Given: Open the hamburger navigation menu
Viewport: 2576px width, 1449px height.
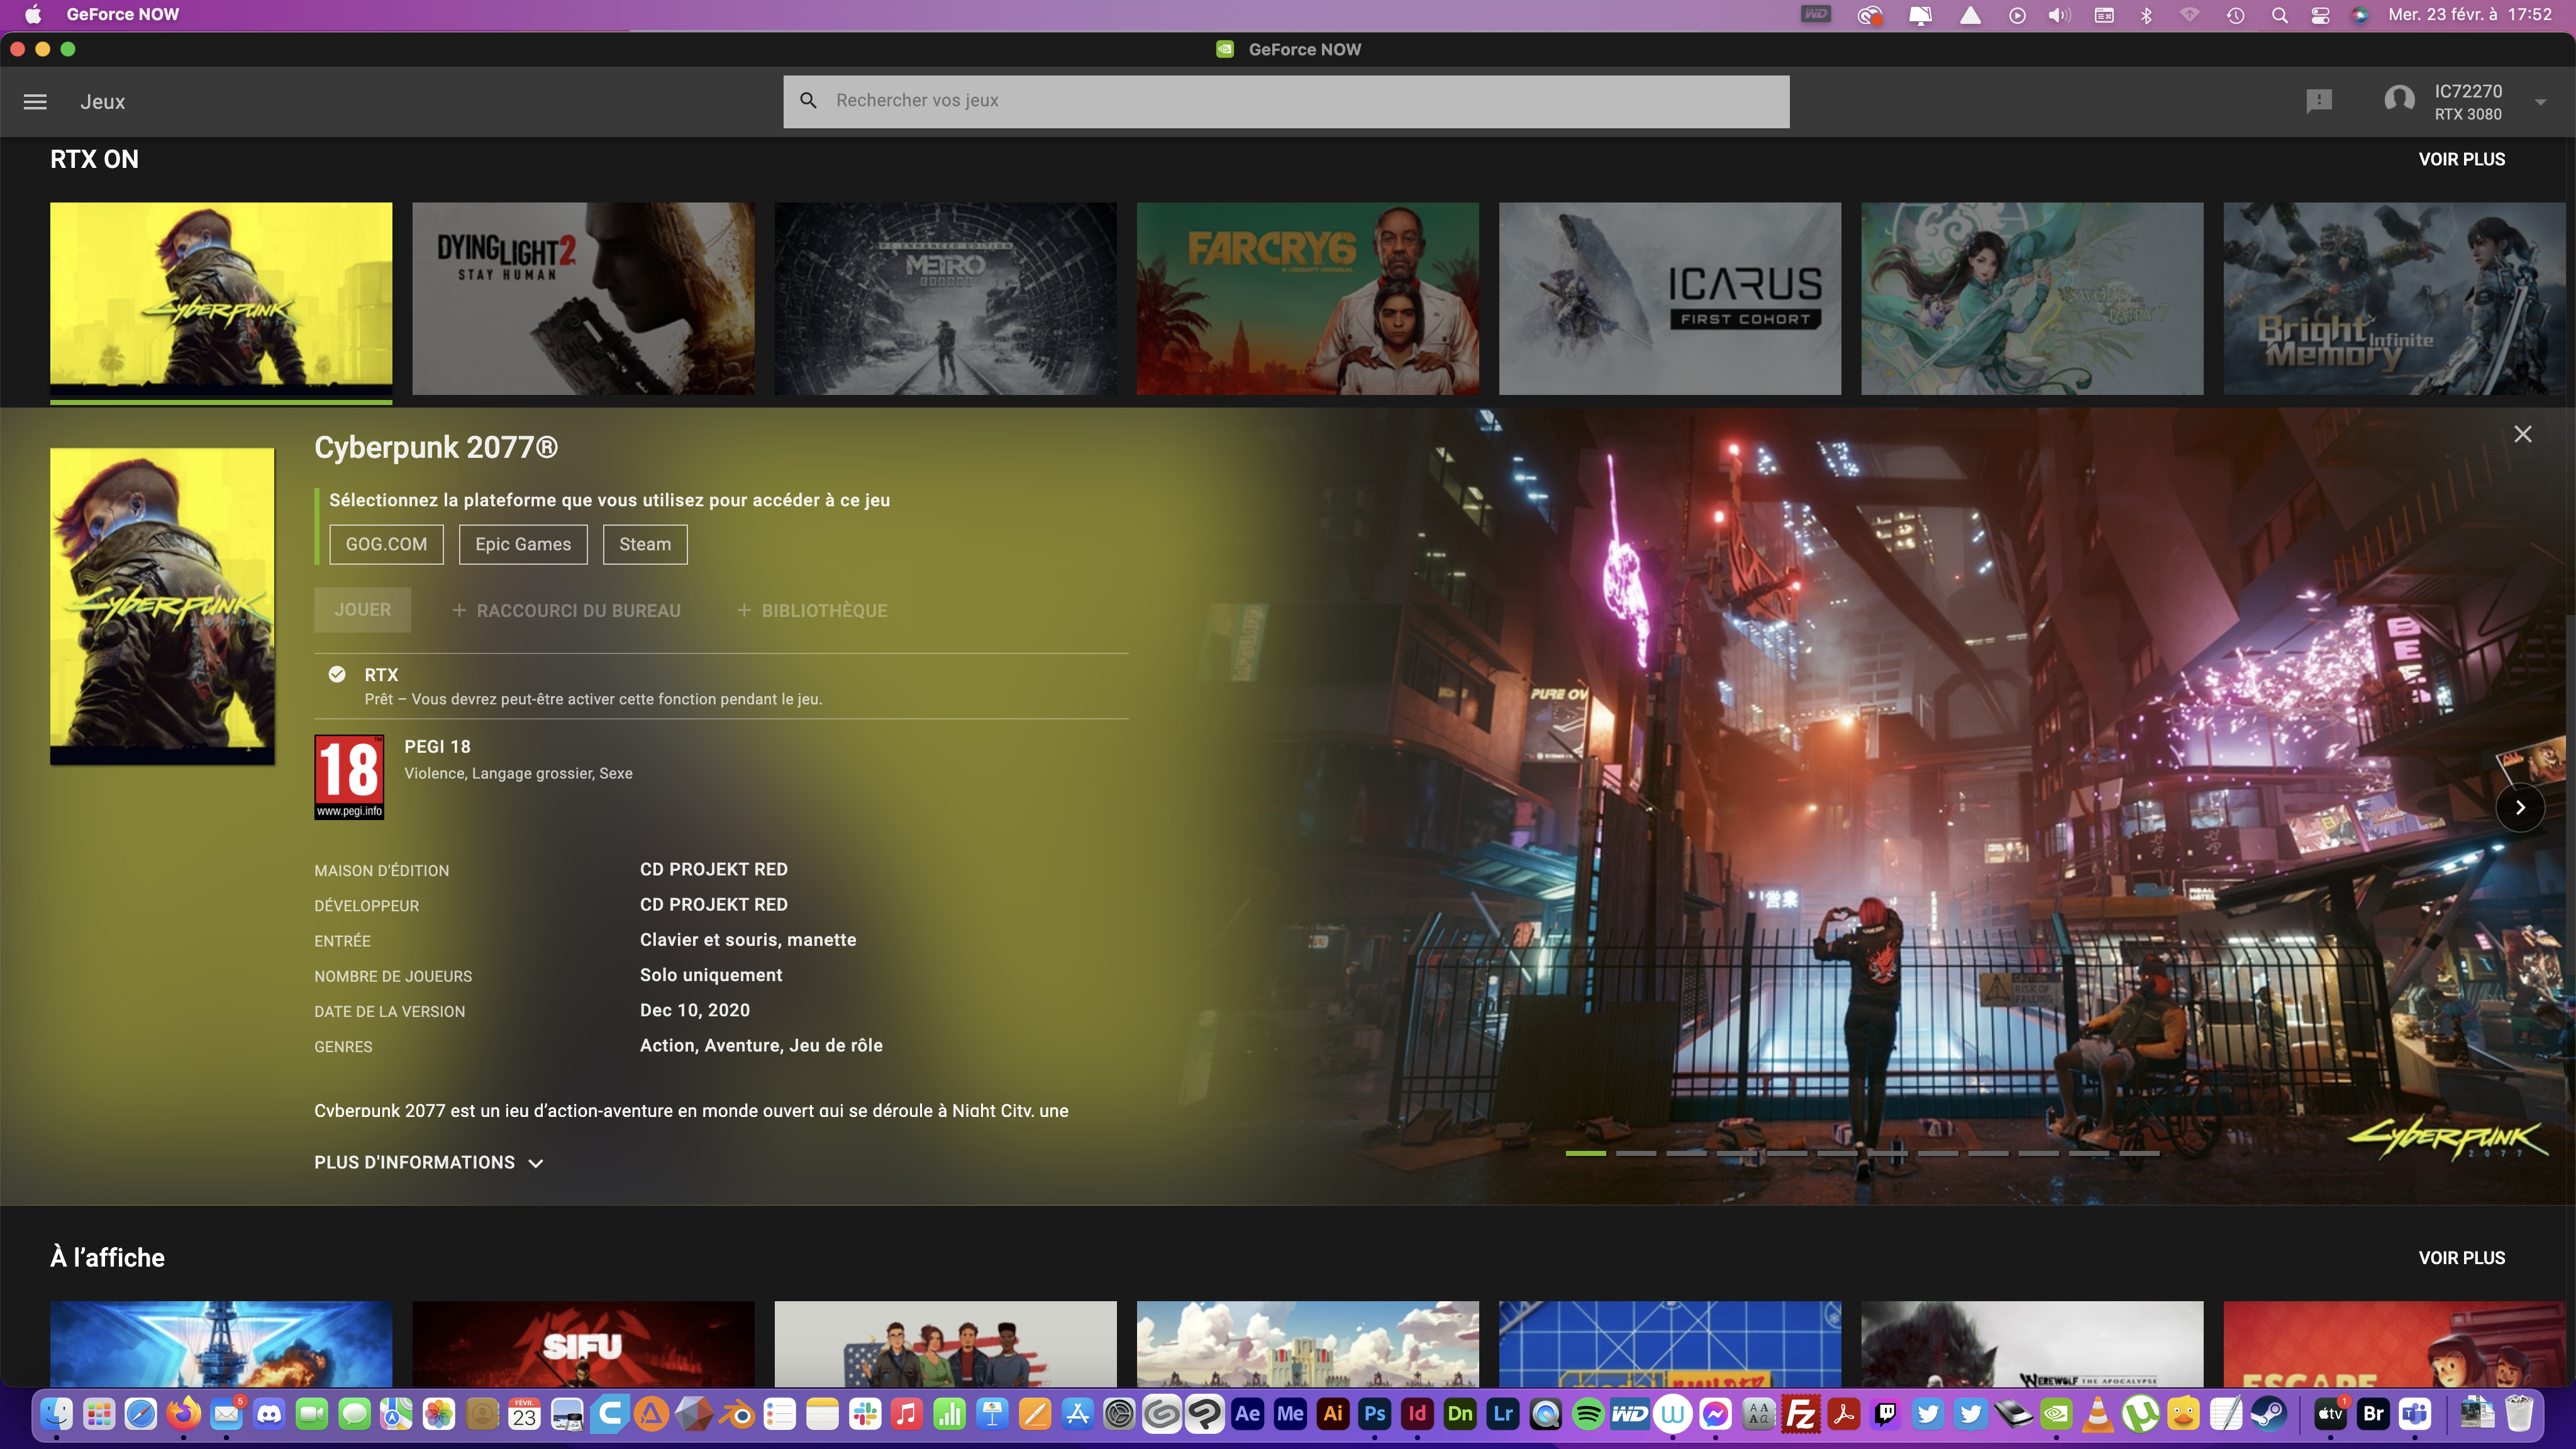Looking at the screenshot, I should (35, 102).
